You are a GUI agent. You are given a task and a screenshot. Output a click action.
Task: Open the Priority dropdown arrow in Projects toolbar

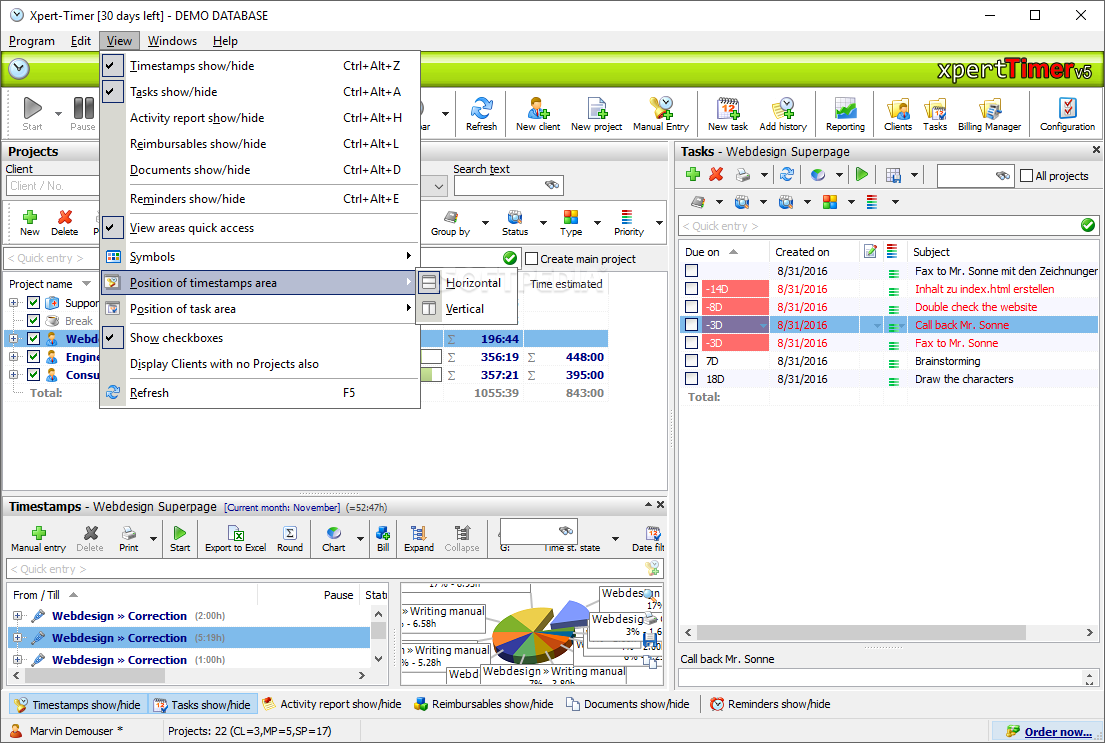pos(659,223)
